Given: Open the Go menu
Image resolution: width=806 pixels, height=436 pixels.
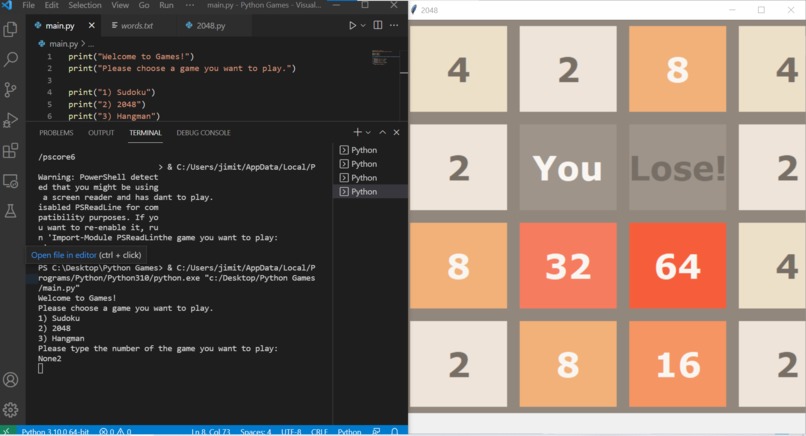Looking at the screenshot, I should (144, 5).
